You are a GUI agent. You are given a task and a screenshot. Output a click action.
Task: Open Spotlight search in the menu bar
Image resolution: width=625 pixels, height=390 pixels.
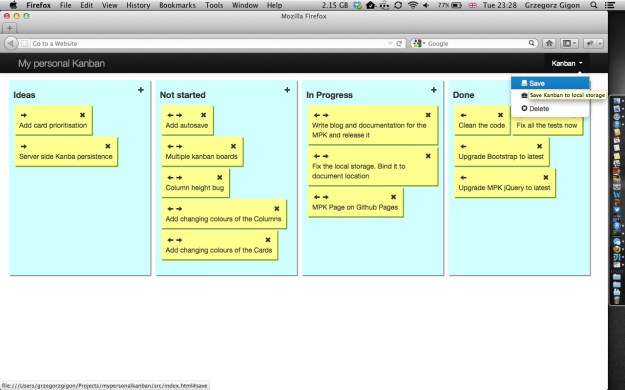[594, 5]
